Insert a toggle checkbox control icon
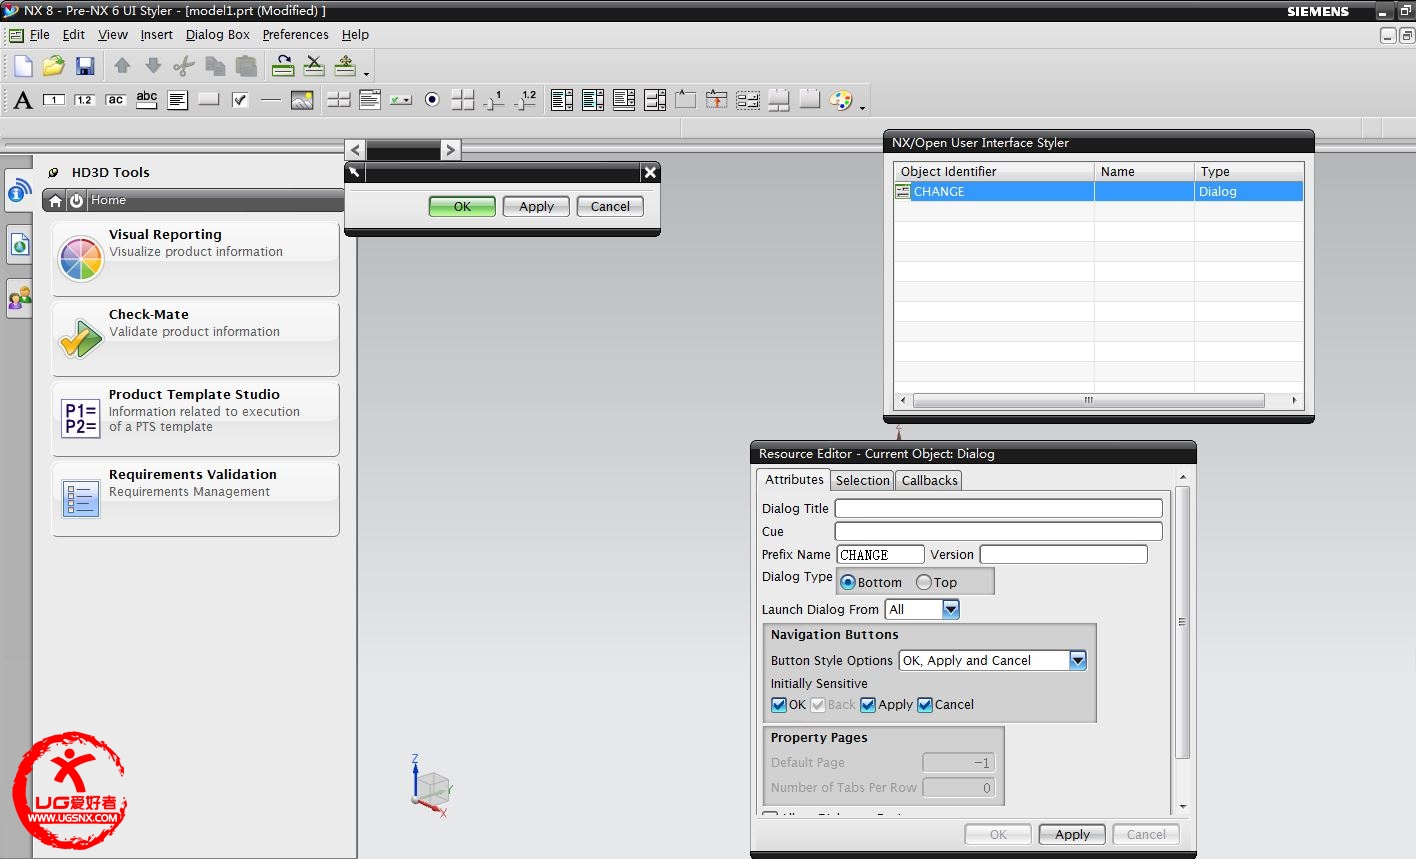This screenshot has height=859, width=1416. (240, 100)
